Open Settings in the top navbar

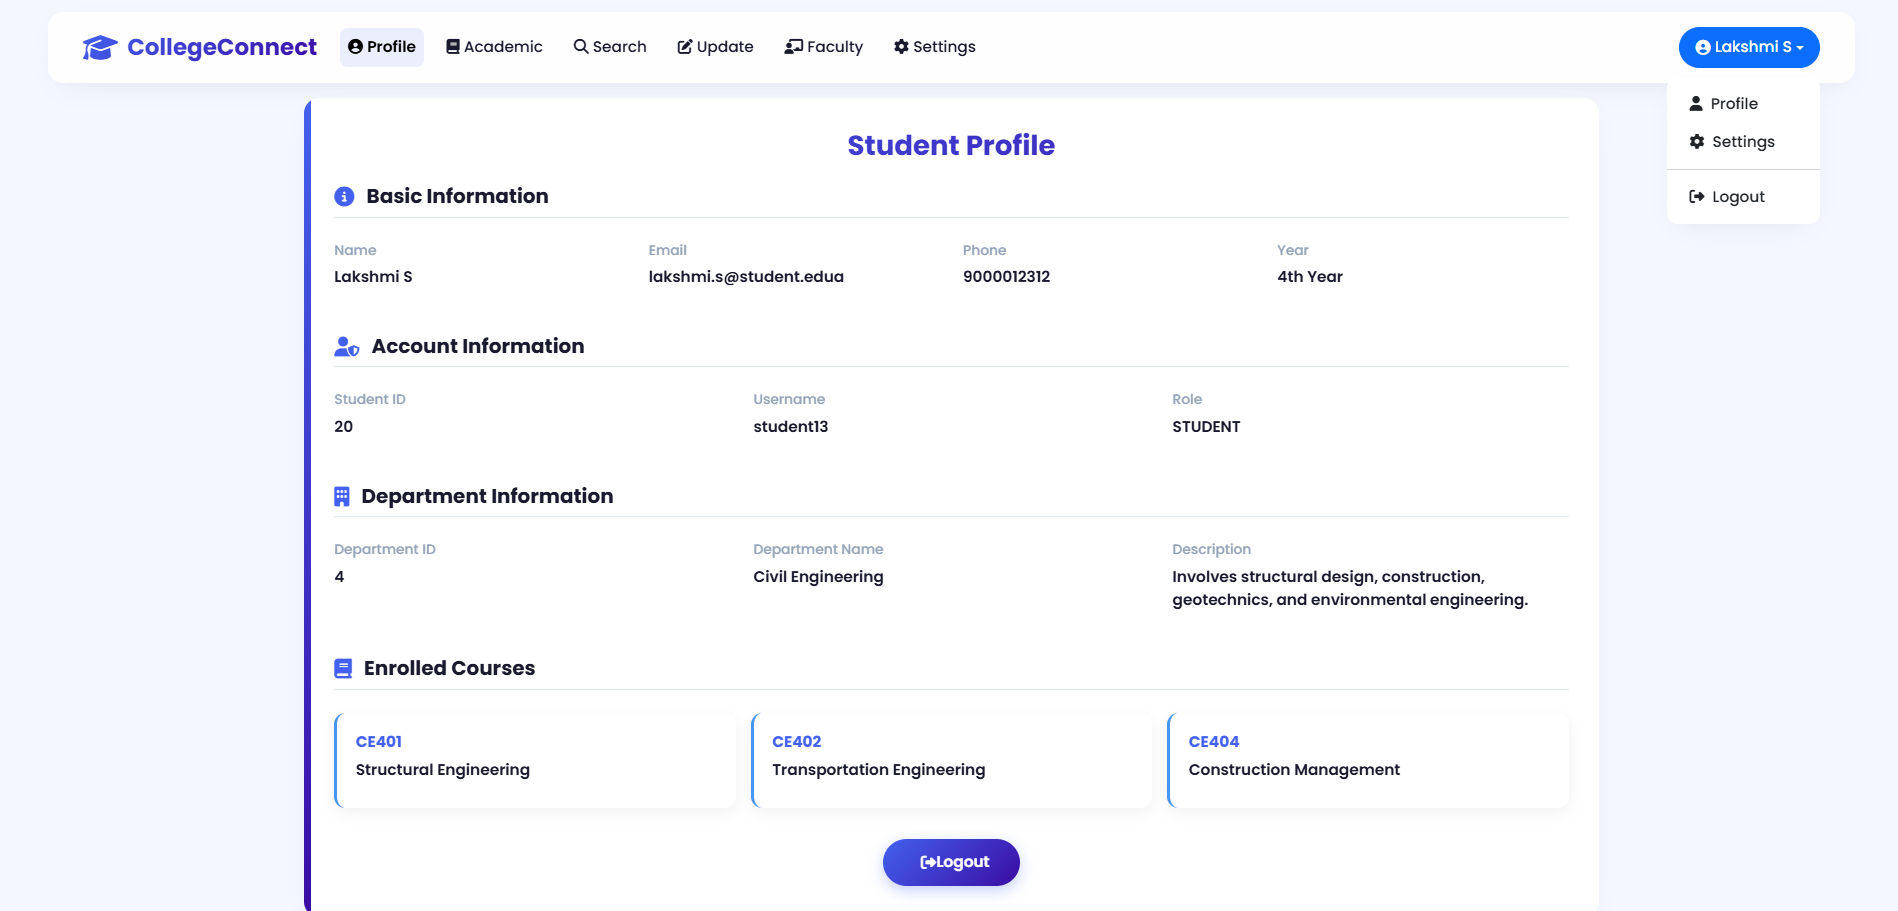coord(935,47)
